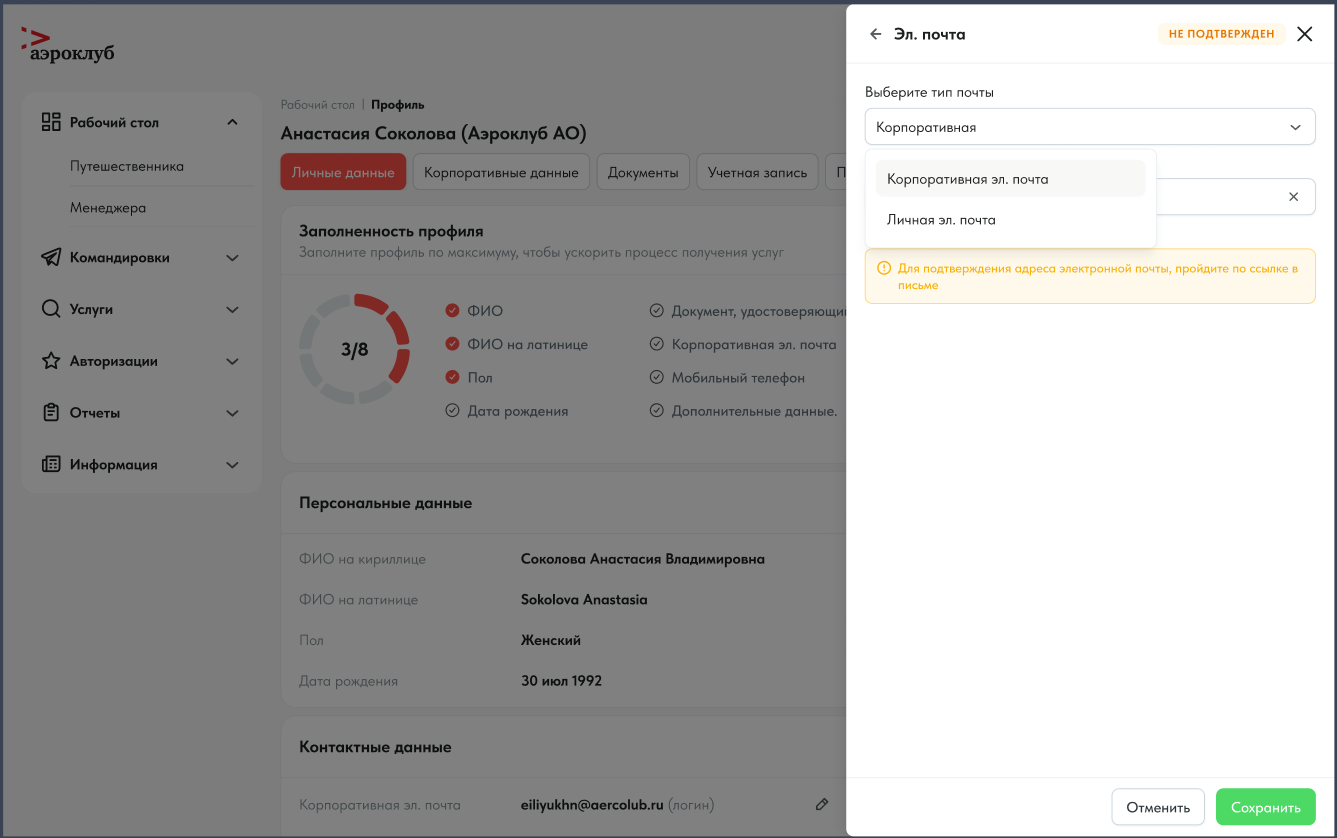Open Путешественника in the sidebar
Screen dimensions: 1337x838
127,166
